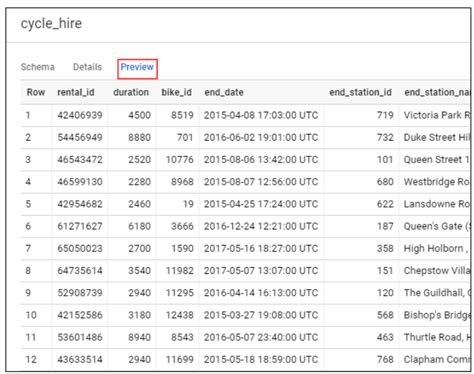Select rental_id cell 42406939
Viewport: 474px width, 374px height.
click(80, 115)
